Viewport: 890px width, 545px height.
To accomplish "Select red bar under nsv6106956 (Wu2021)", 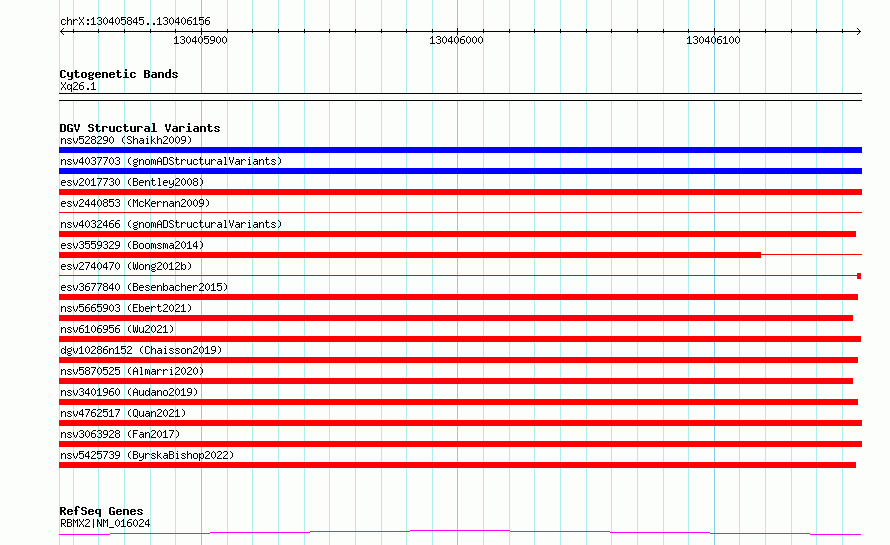I will click(460, 339).
